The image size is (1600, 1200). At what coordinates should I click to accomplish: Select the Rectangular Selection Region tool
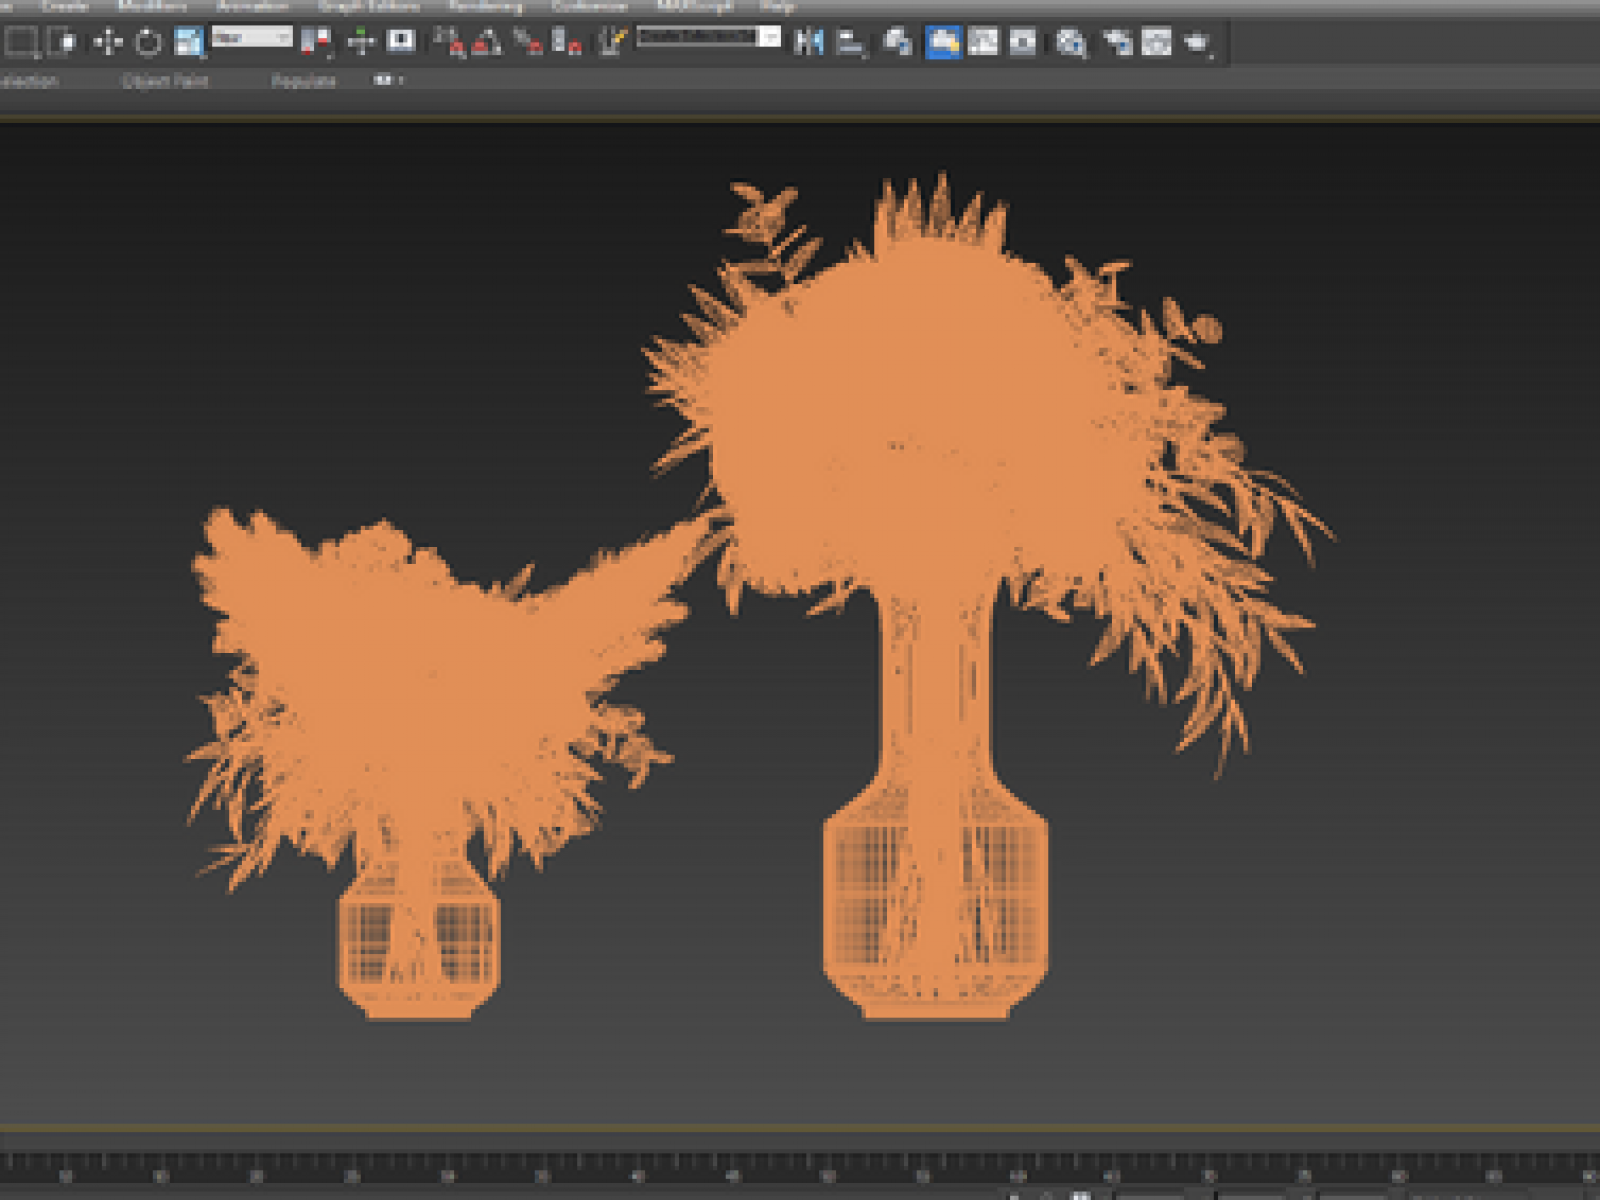click(21, 42)
